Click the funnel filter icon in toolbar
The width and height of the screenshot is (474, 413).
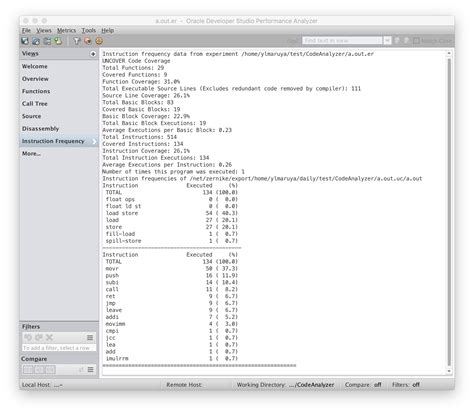point(77,41)
